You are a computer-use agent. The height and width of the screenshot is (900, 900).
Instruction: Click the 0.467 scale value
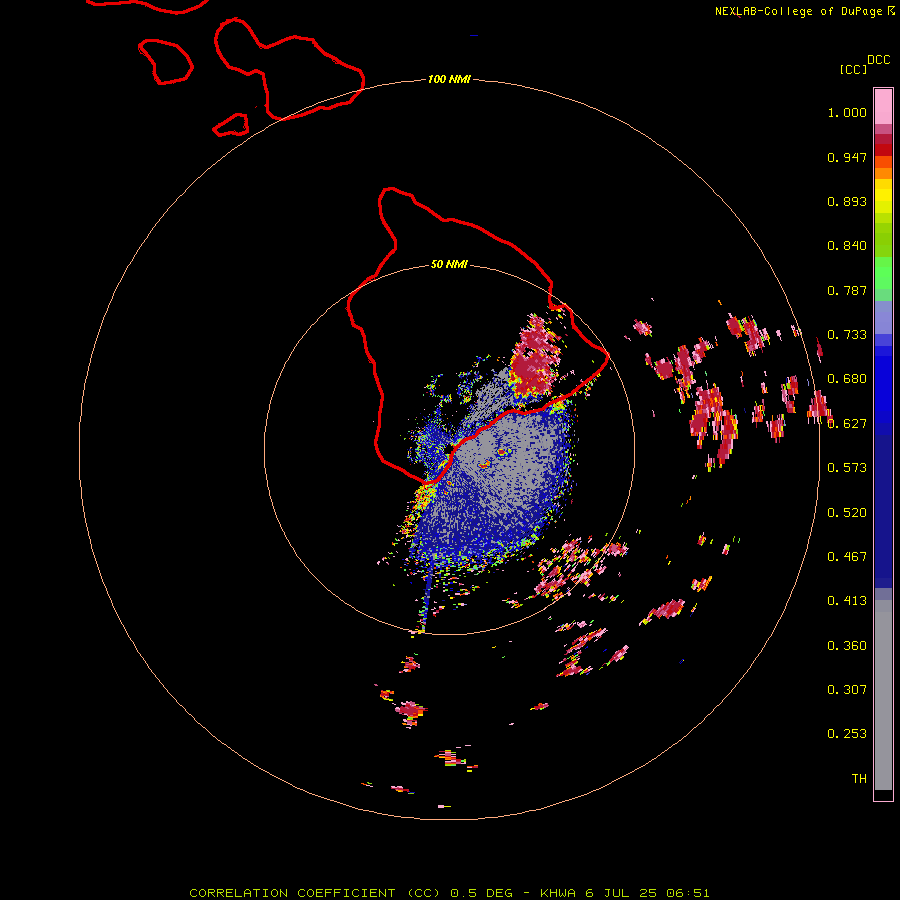847,557
